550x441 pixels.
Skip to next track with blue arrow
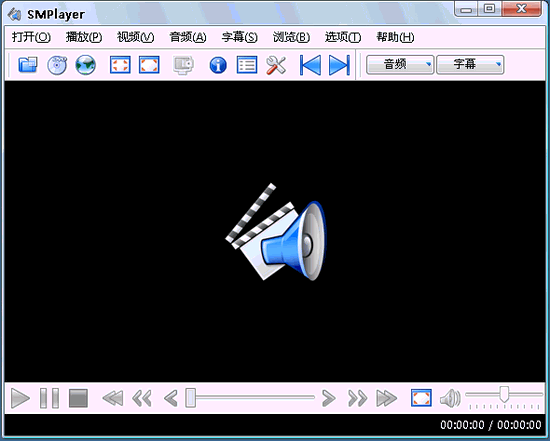[x=339, y=65]
